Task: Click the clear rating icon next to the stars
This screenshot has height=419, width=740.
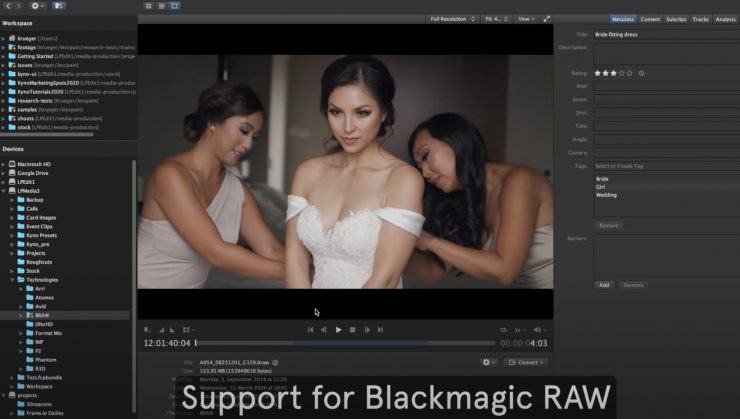Action: coord(641,73)
